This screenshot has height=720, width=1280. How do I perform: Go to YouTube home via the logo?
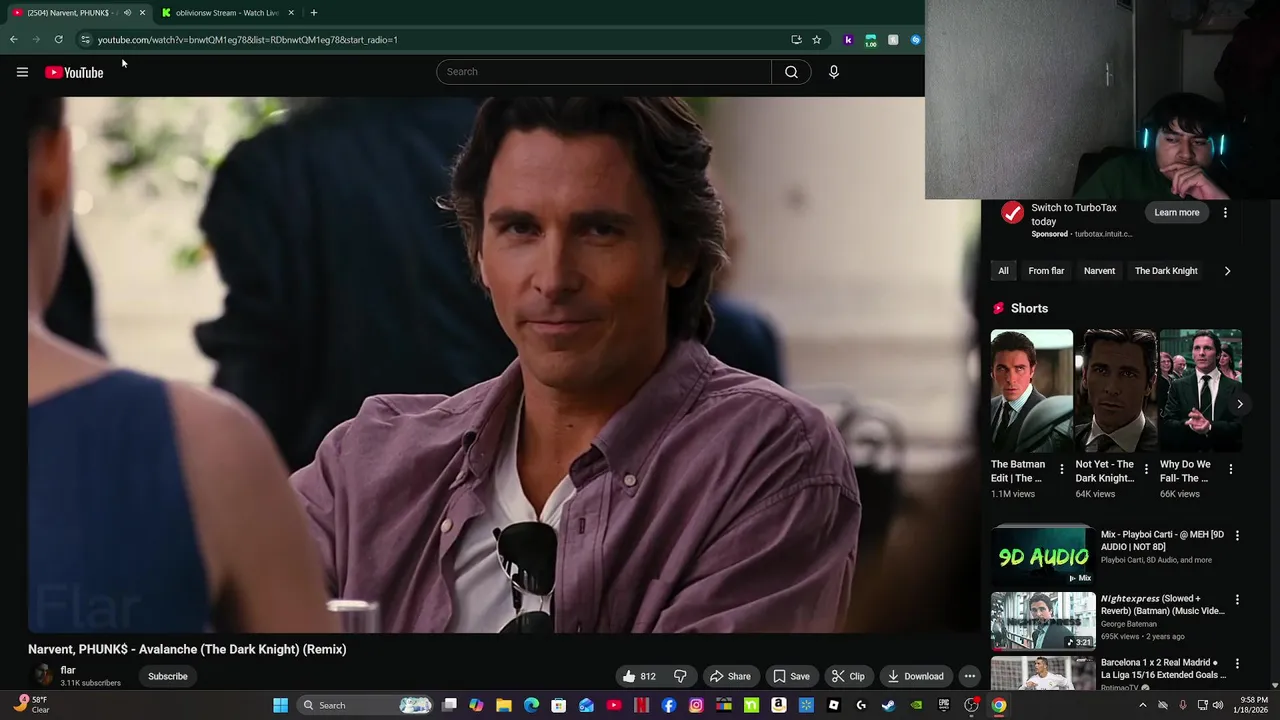(x=74, y=72)
